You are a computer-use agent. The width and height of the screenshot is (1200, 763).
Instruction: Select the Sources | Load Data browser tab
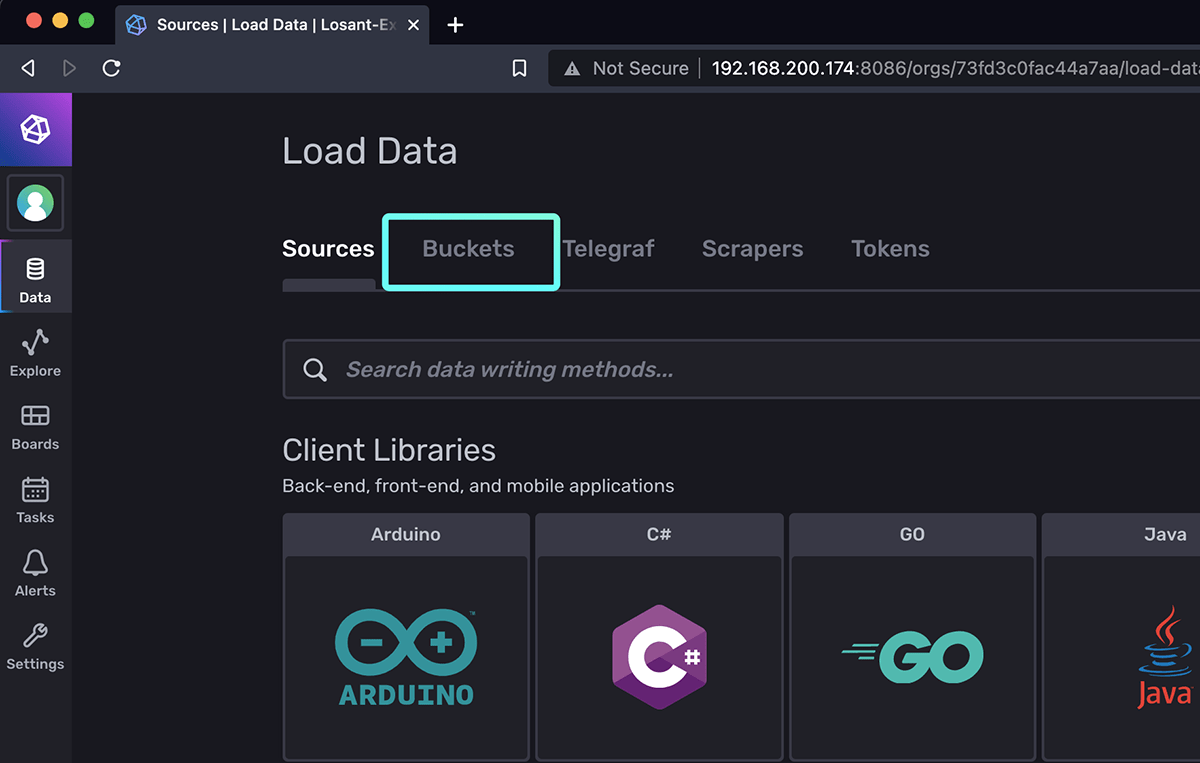coord(274,25)
